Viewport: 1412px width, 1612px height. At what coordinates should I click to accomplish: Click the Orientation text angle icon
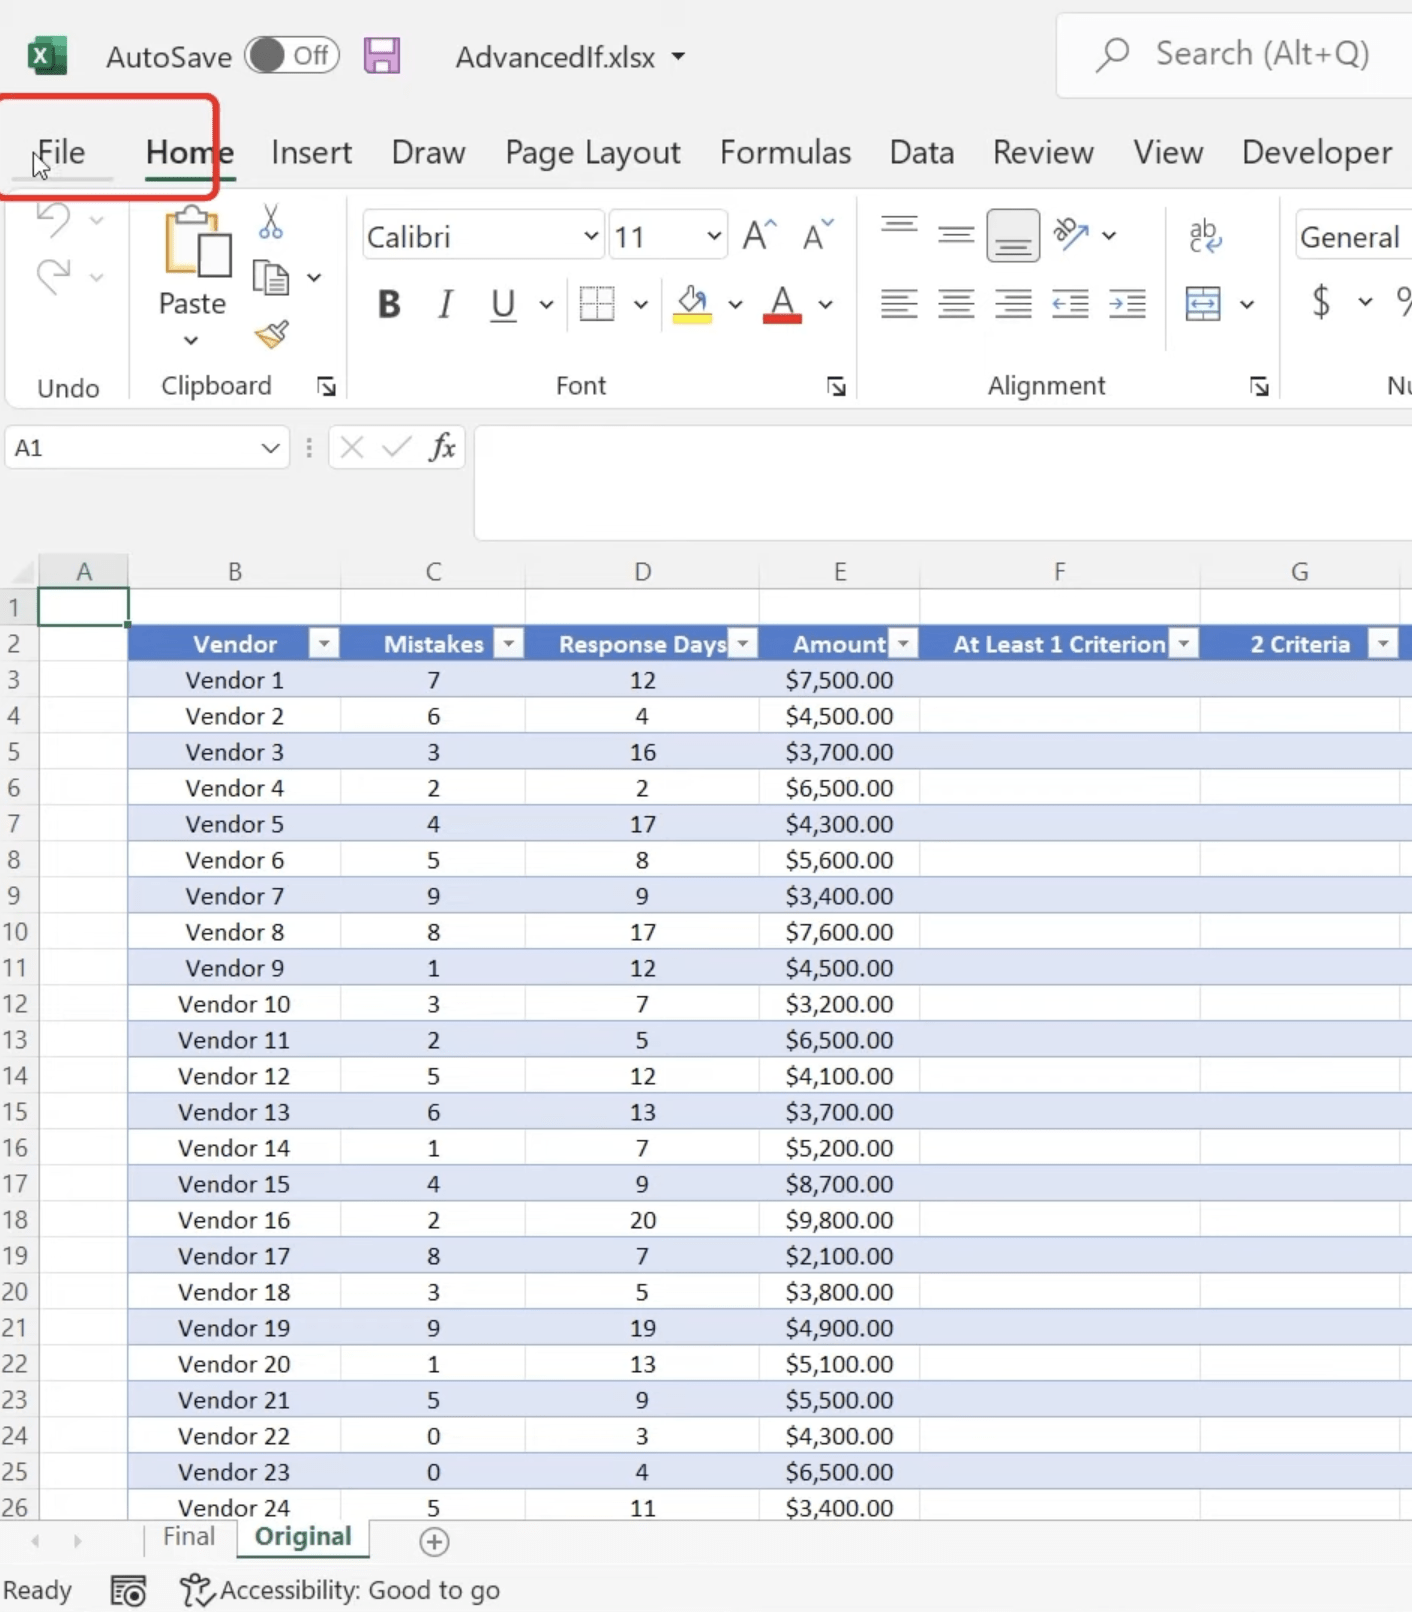[x=1071, y=235]
